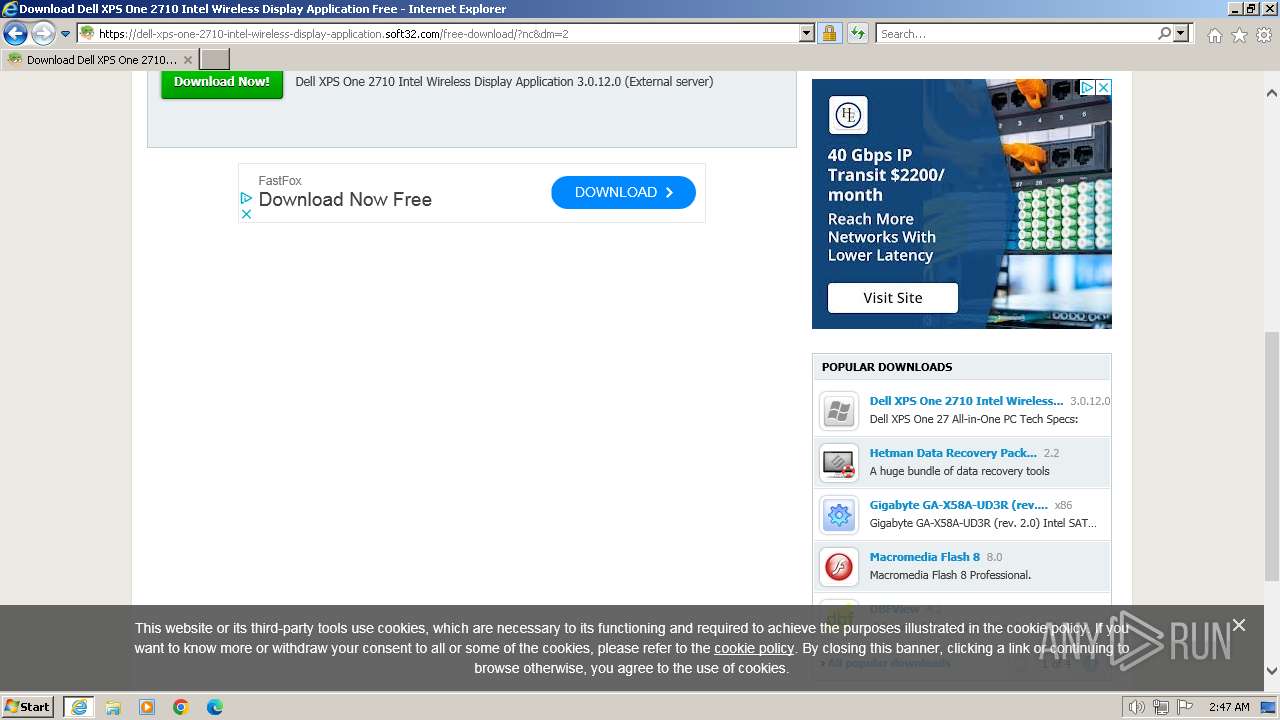The height and width of the screenshot is (720, 1280).
Task: Click the Search box in toolbar
Action: click(1016, 33)
